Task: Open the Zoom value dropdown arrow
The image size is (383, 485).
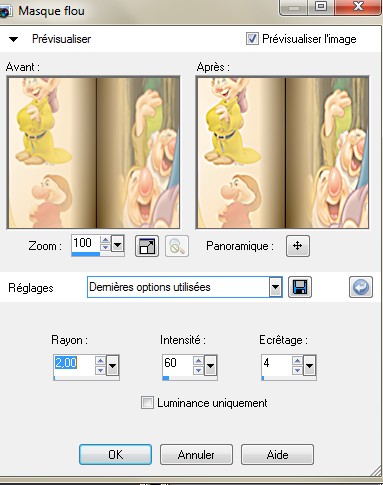Action: (117, 245)
